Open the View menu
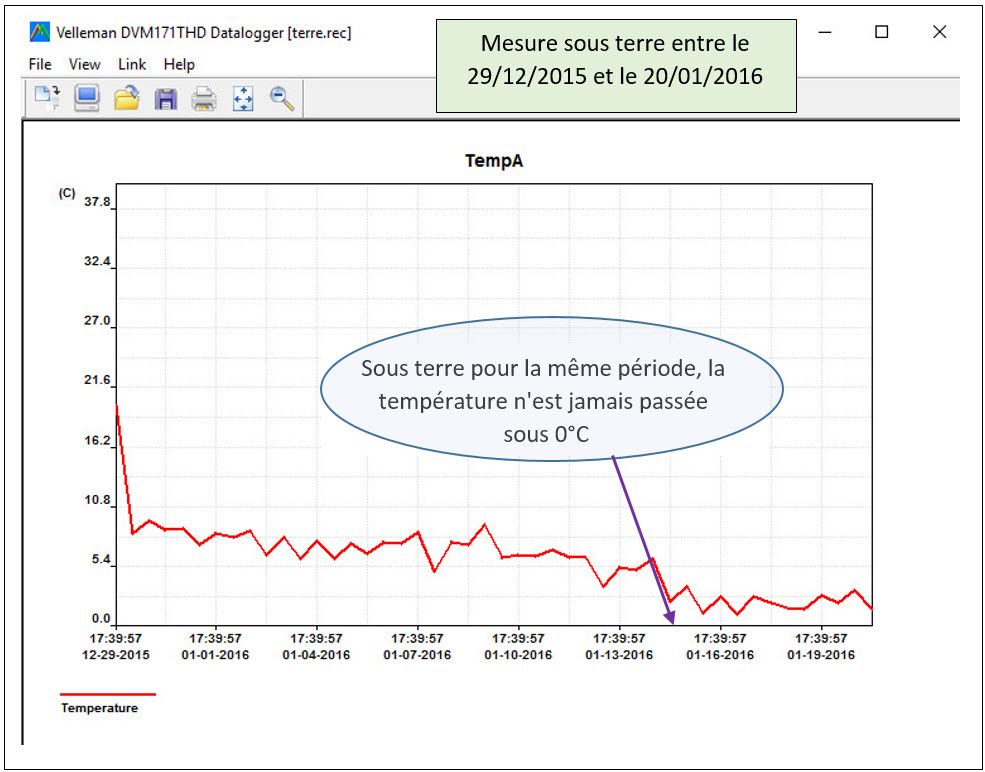The width and height of the screenshot is (985, 772). (84, 64)
